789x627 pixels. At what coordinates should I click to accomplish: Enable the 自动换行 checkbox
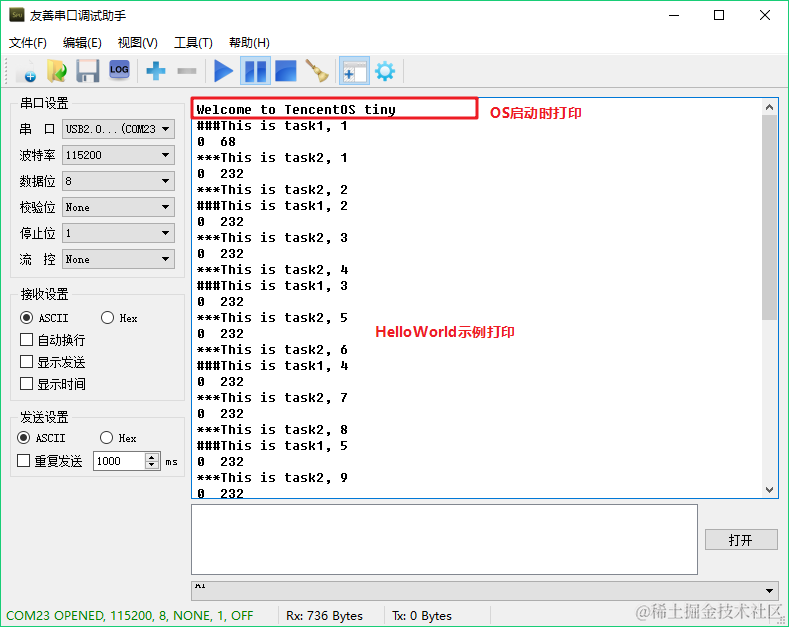point(26,340)
